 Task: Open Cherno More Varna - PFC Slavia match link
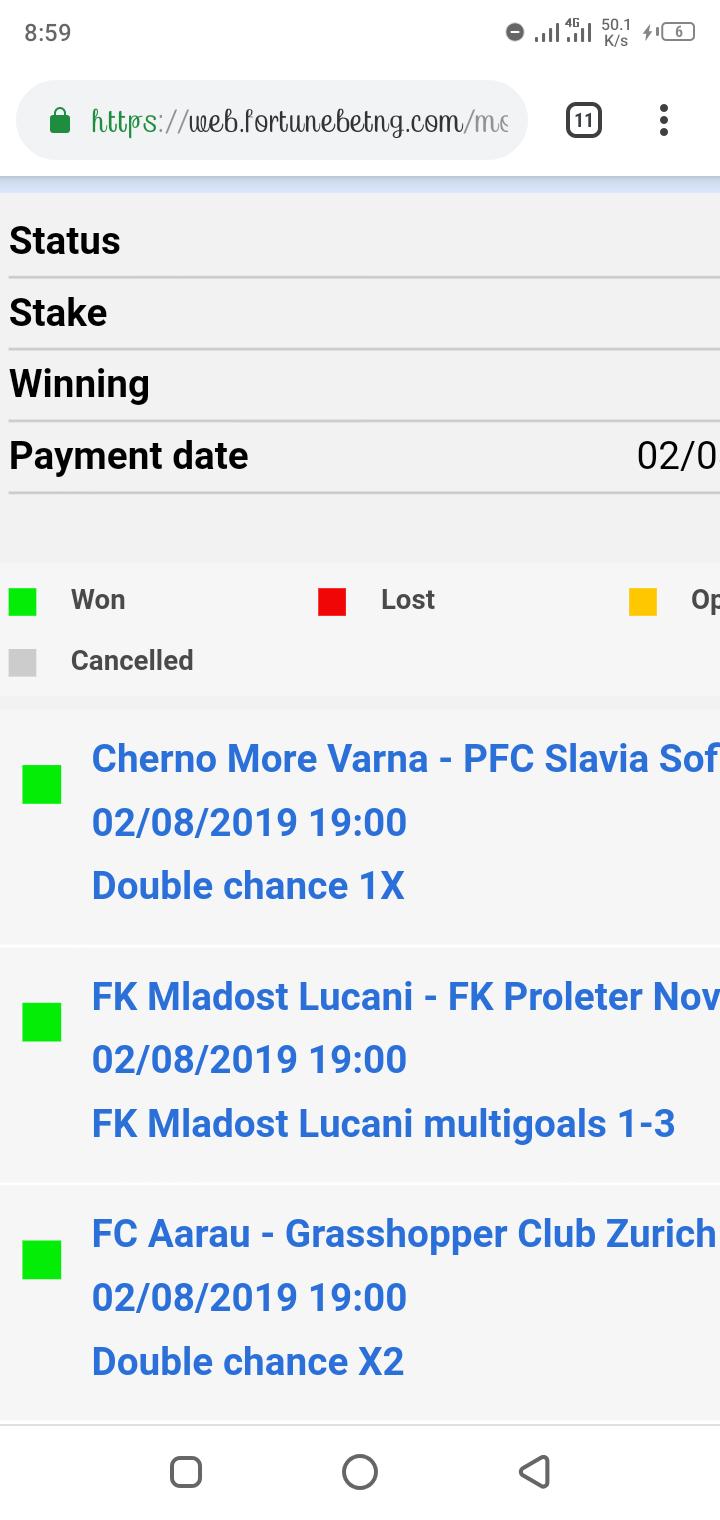point(405,759)
